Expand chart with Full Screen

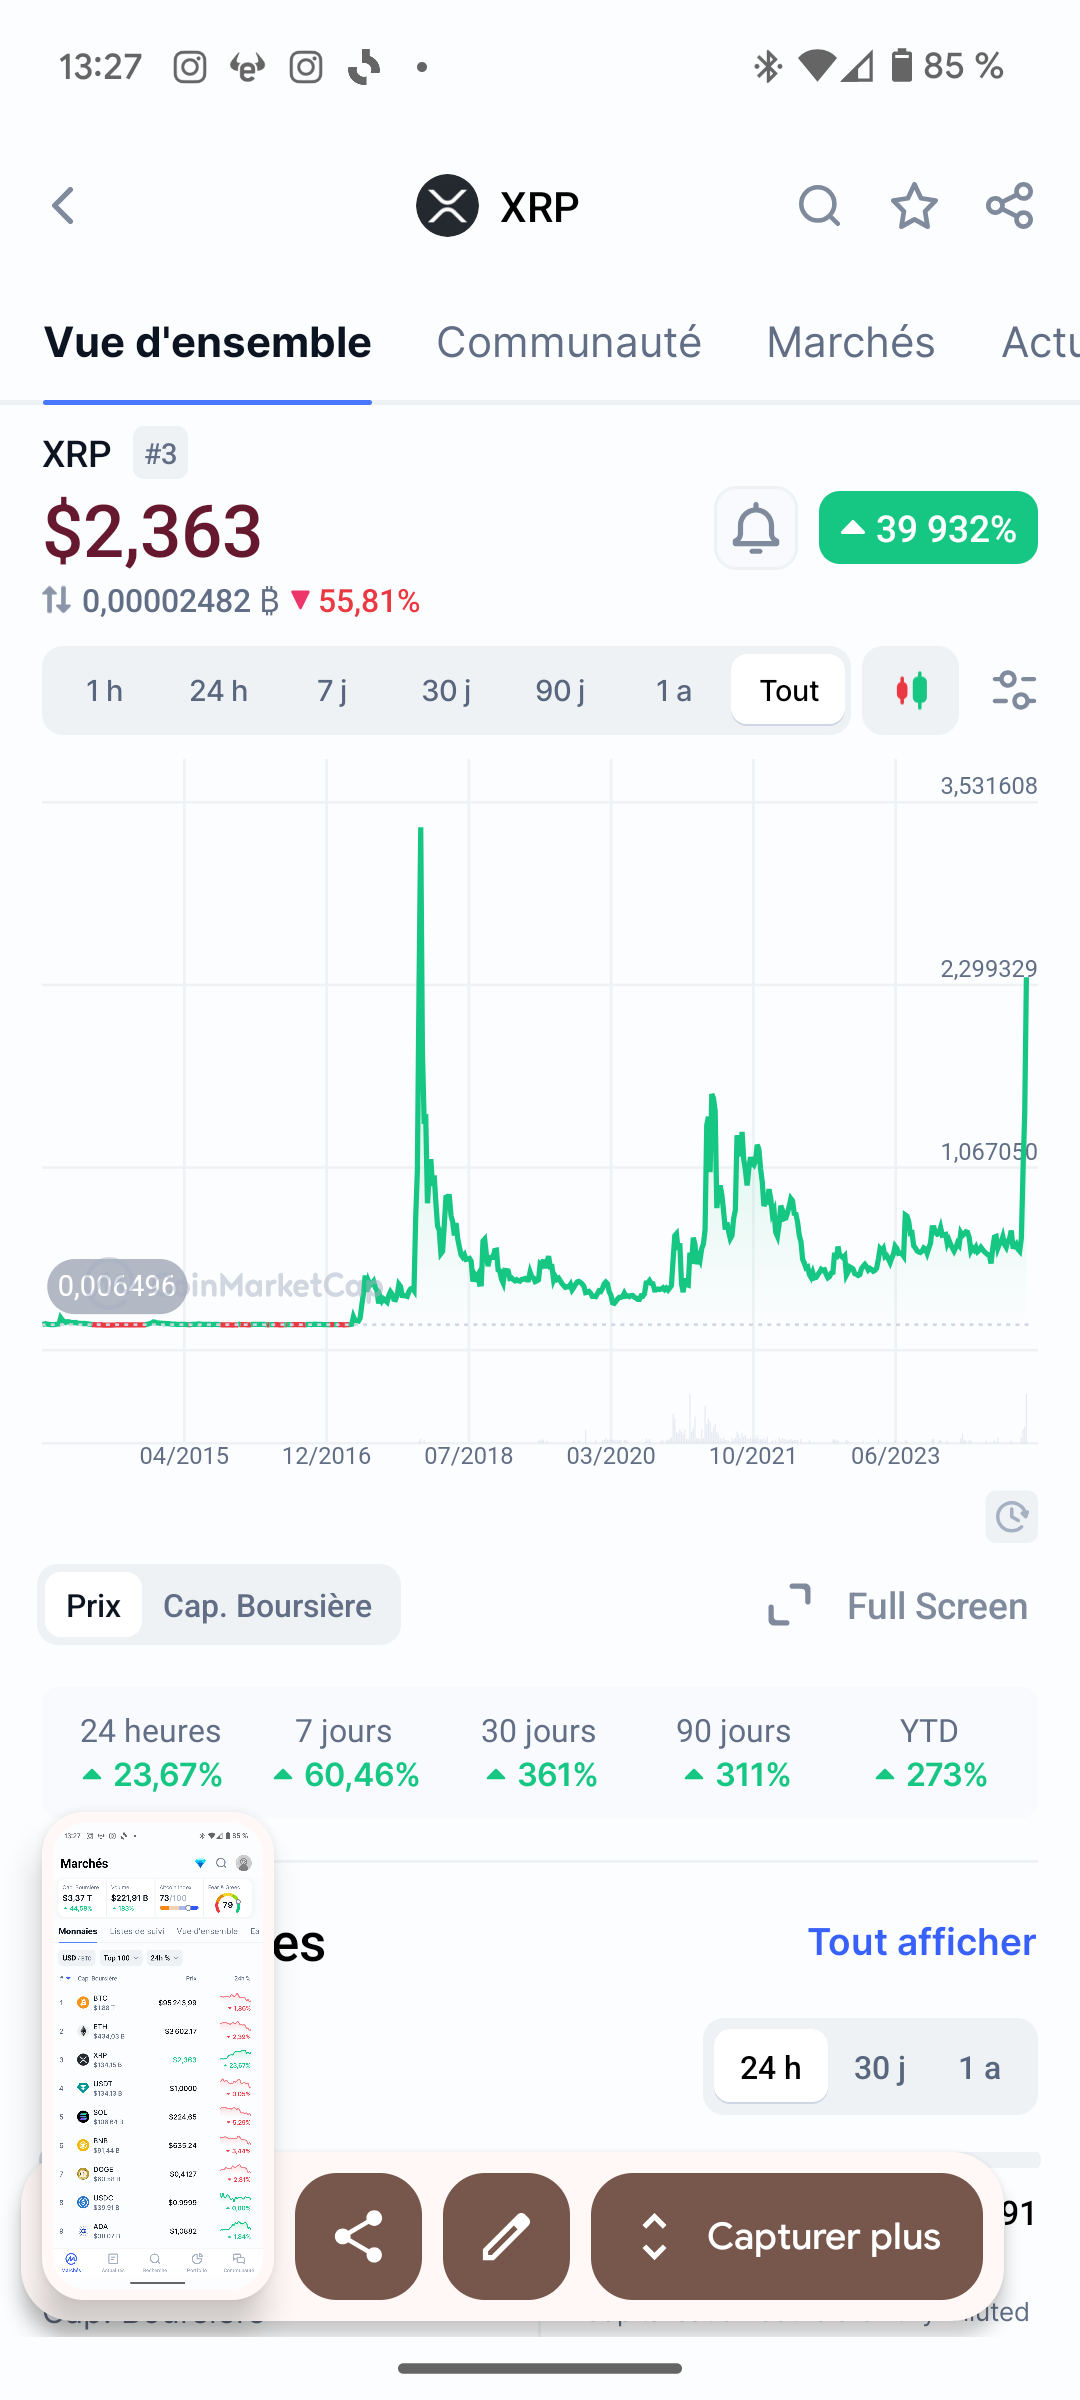(897, 1606)
